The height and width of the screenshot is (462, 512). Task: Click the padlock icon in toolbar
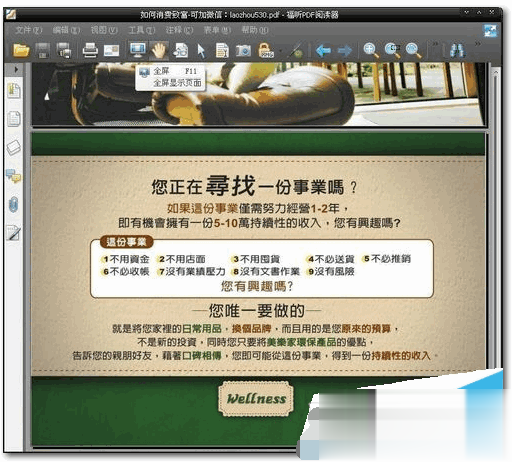click(x=266, y=50)
